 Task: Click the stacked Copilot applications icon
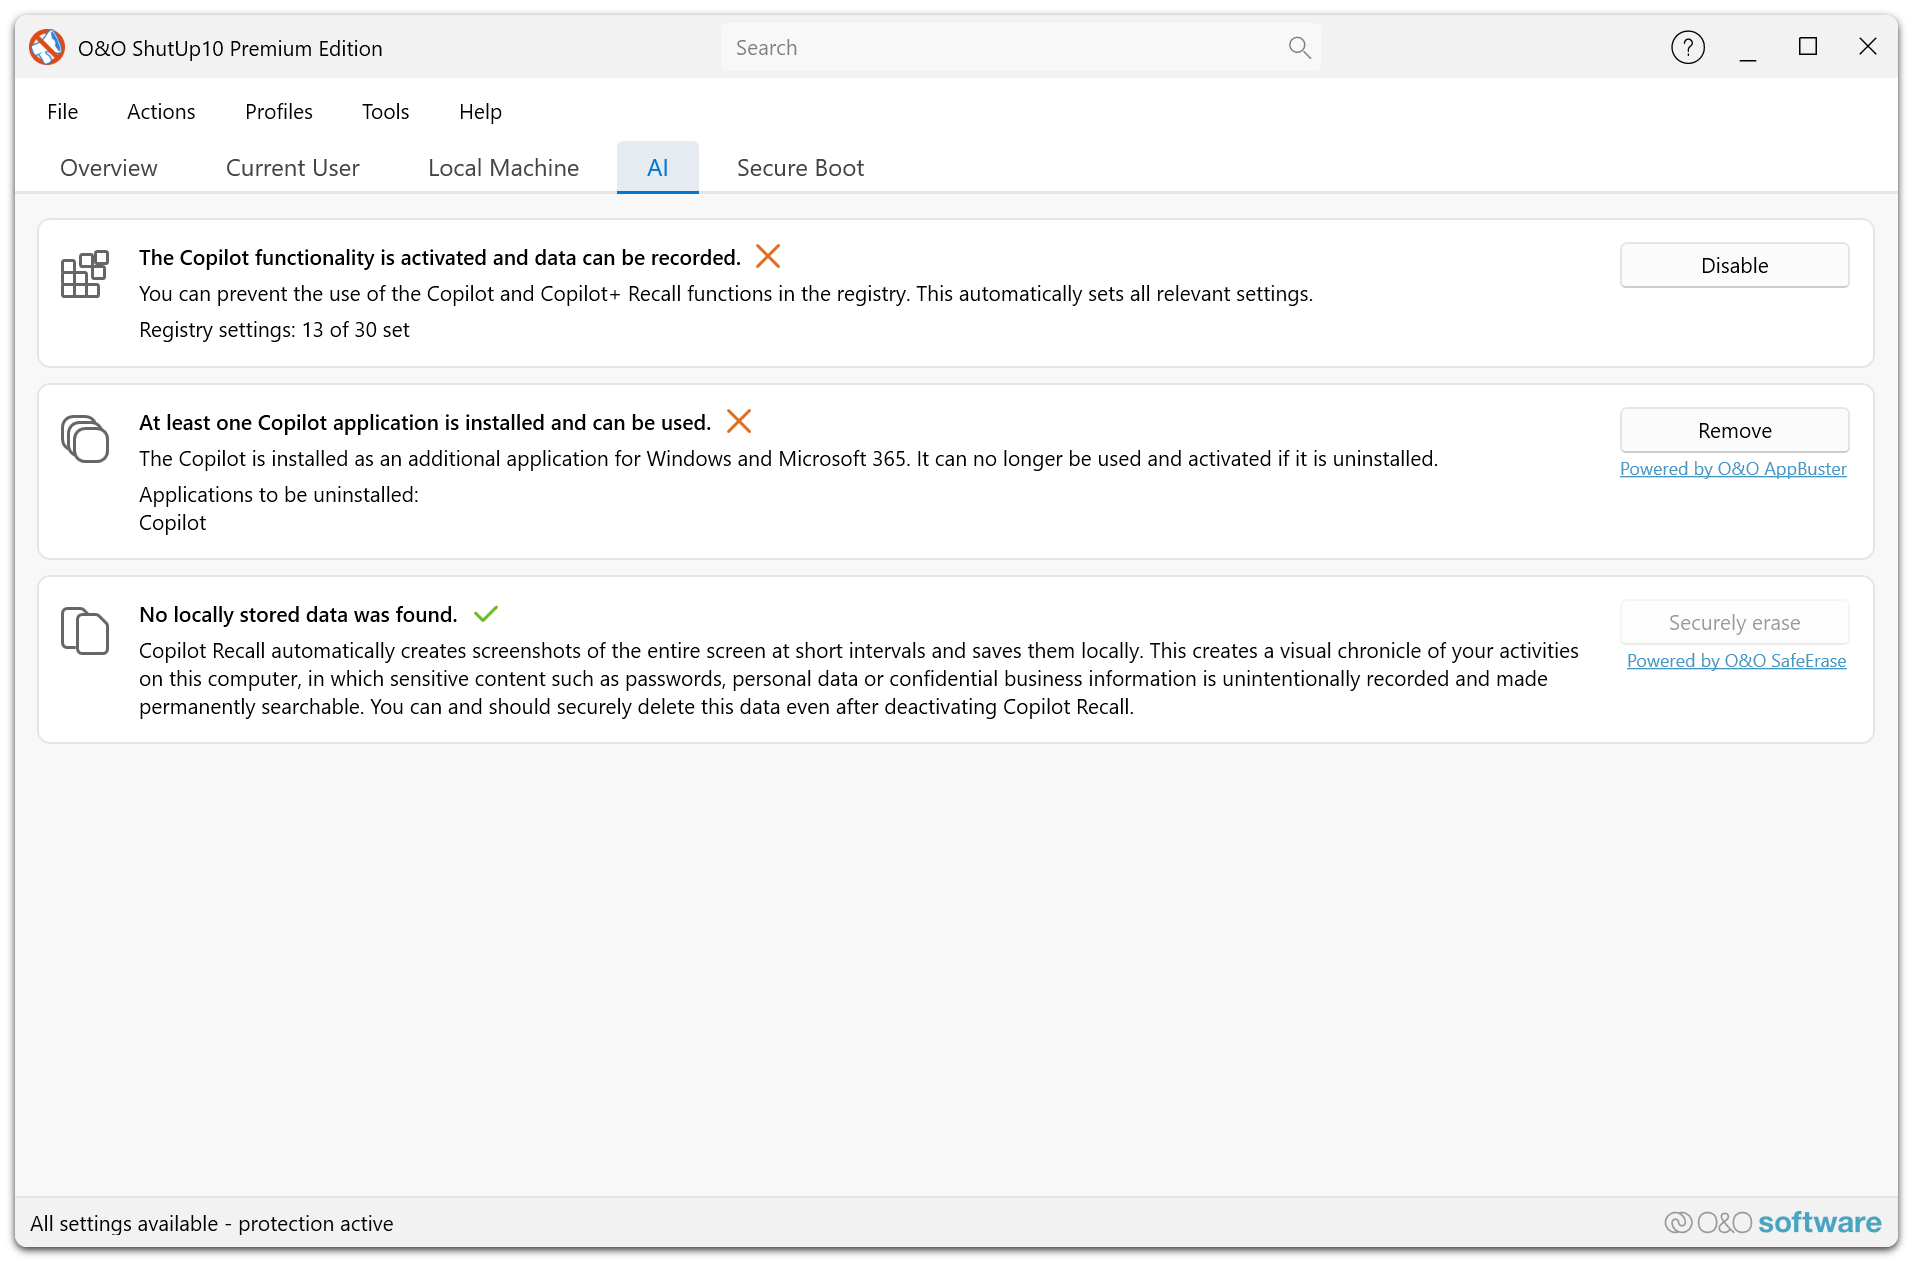click(x=85, y=439)
